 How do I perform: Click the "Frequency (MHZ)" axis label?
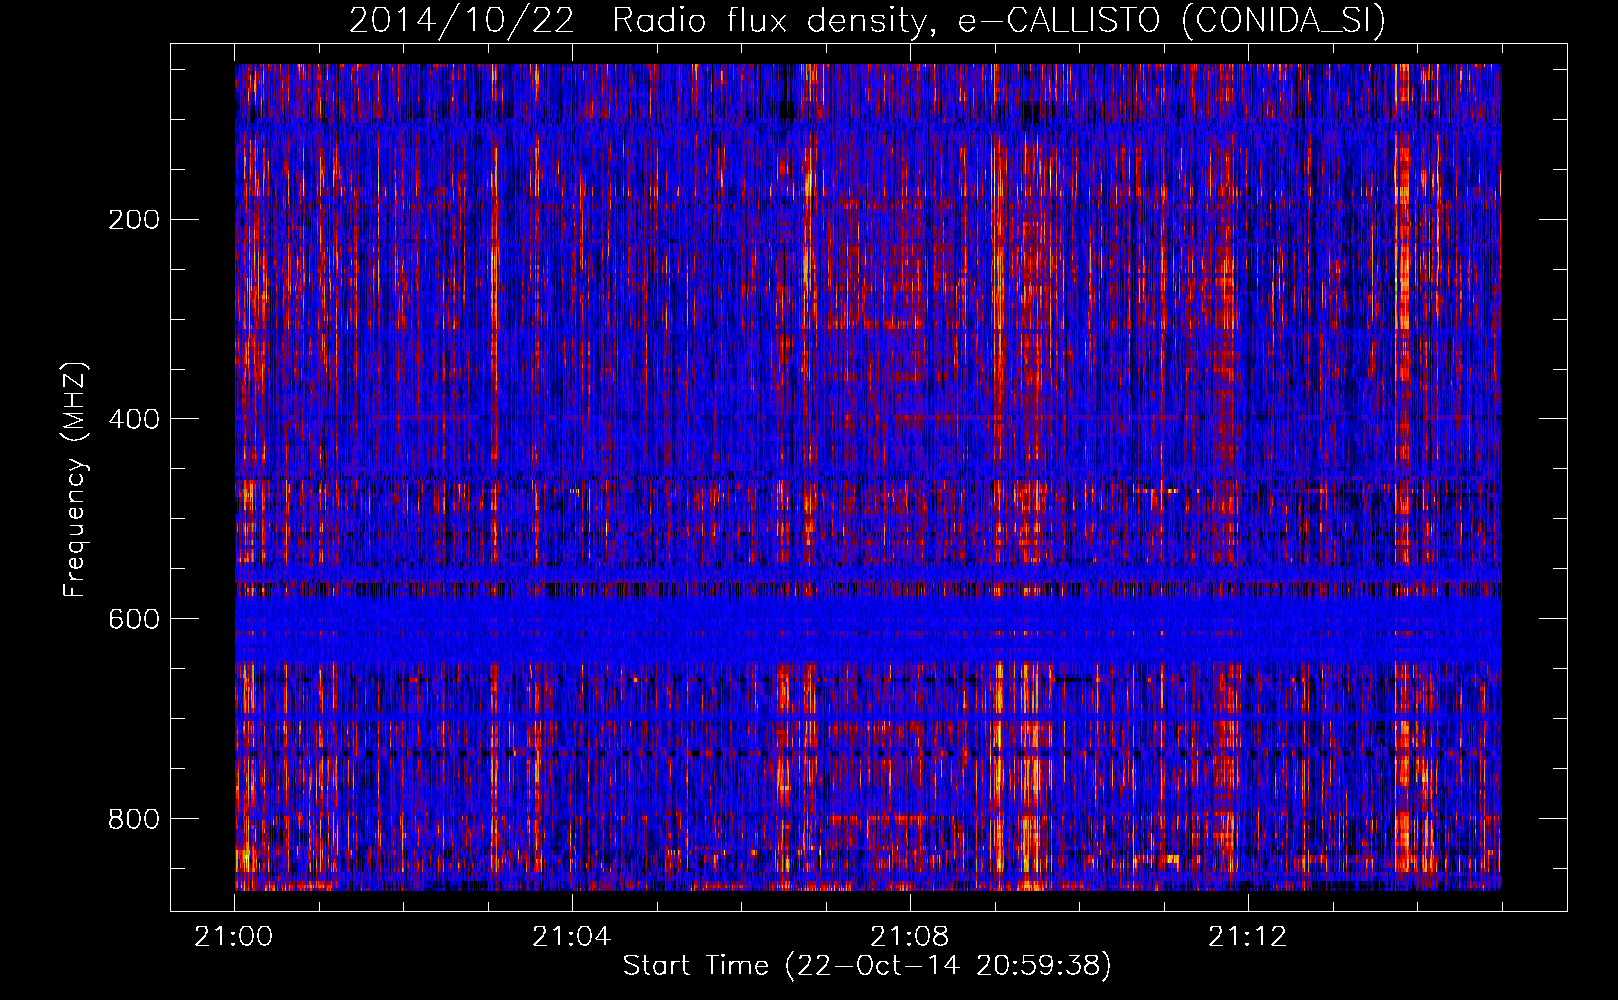coord(74,479)
